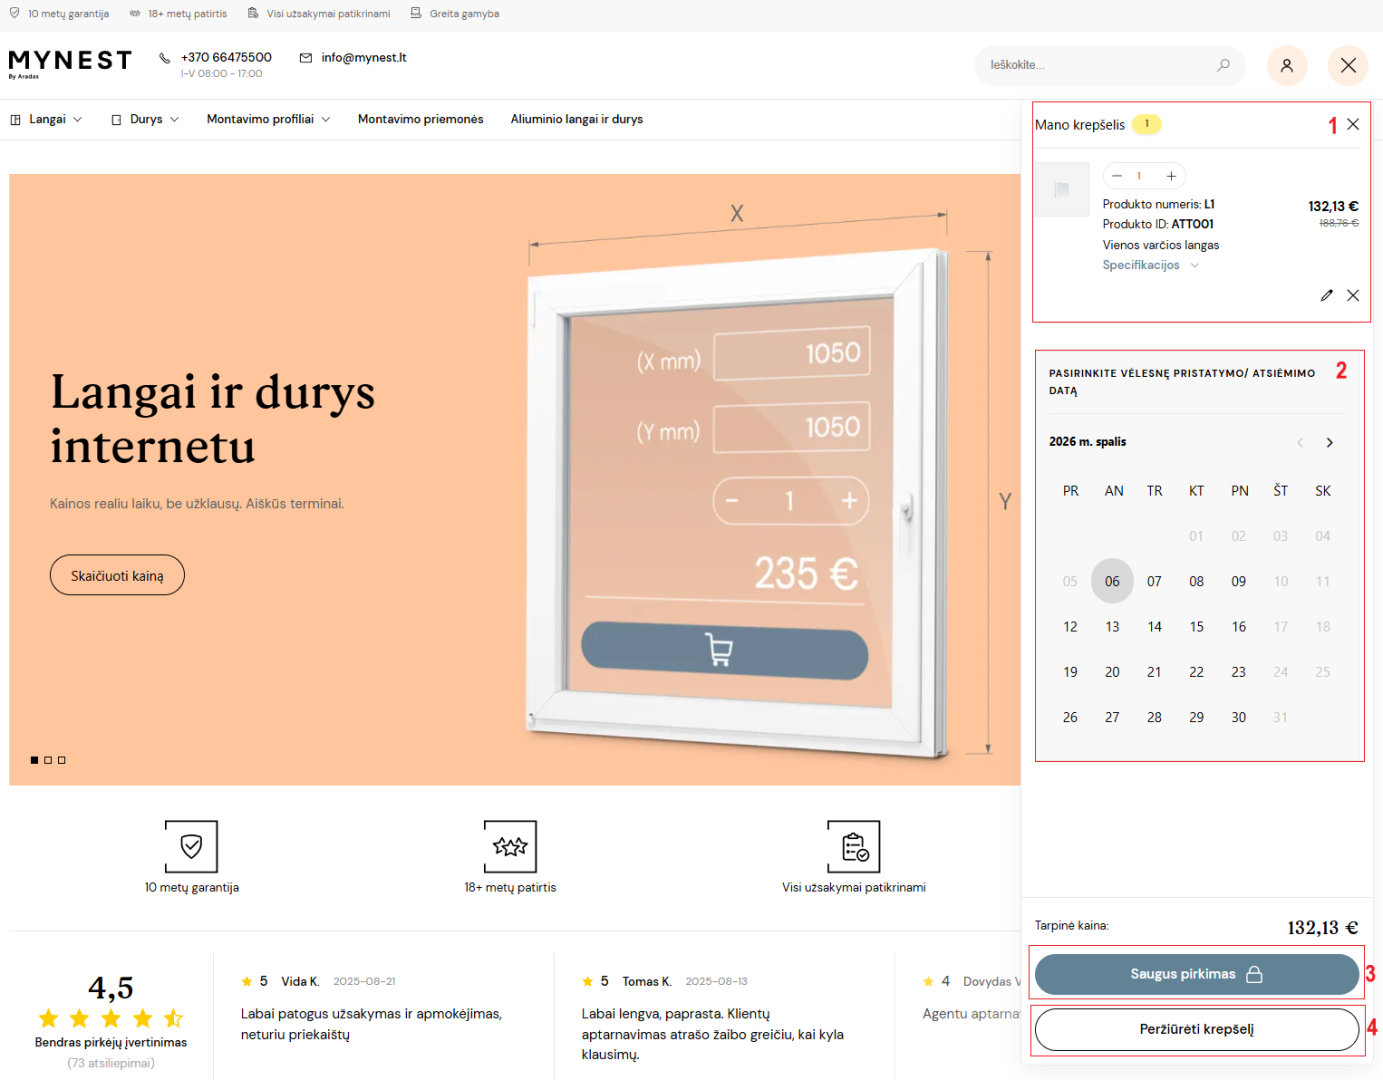Choose calendar date 23
Viewport: 1383px width, 1080px height.
pos(1239,672)
